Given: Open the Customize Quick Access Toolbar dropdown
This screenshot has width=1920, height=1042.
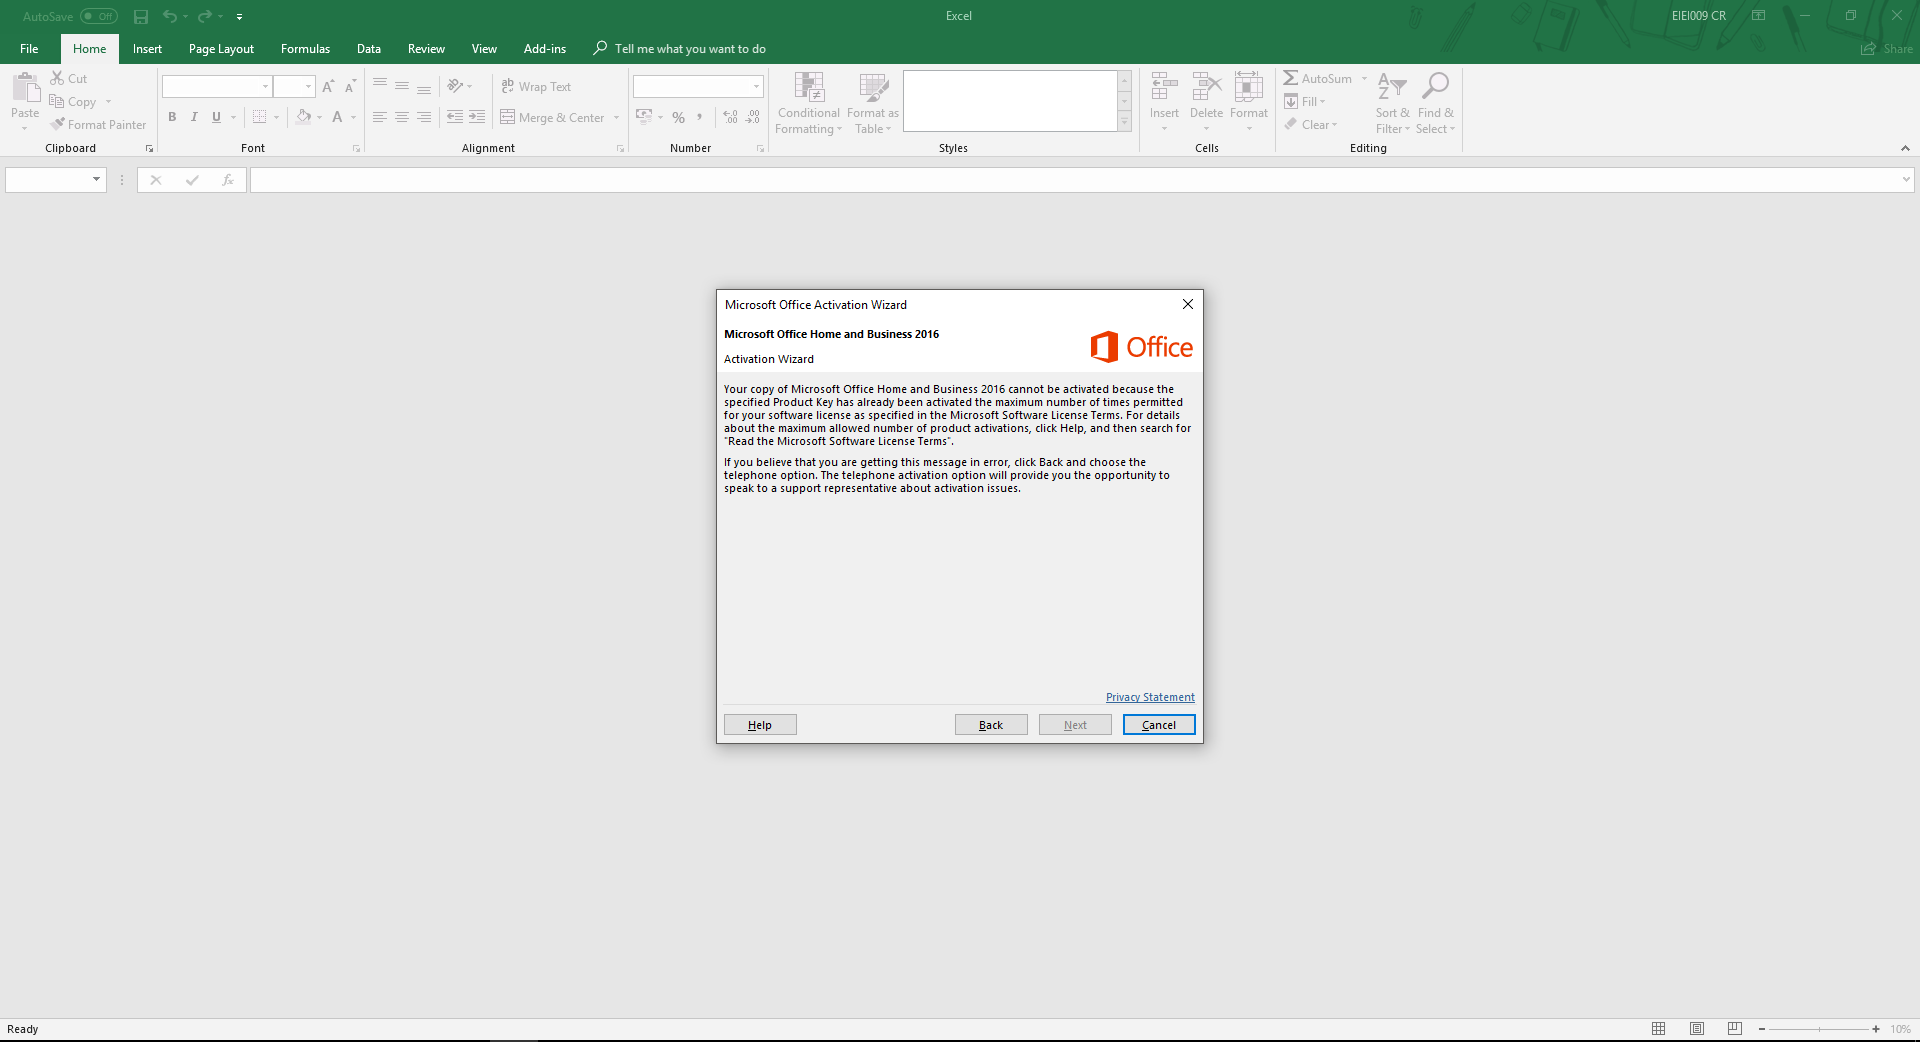Looking at the screenshot, I should [x=239, y=17].
